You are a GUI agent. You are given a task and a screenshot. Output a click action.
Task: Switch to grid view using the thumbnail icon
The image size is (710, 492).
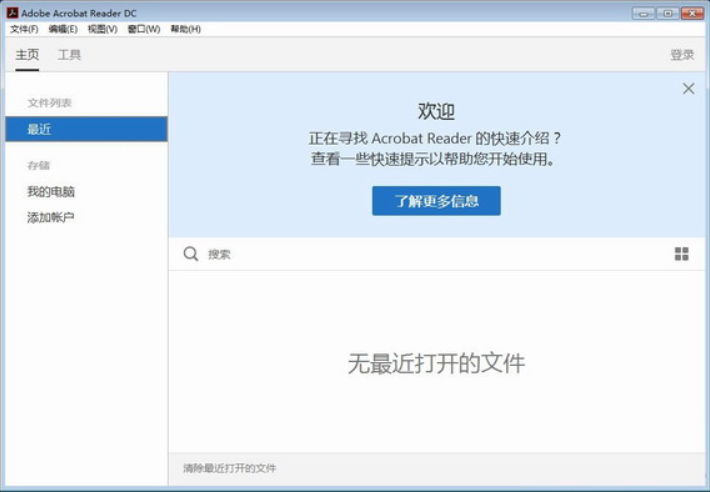681,254
